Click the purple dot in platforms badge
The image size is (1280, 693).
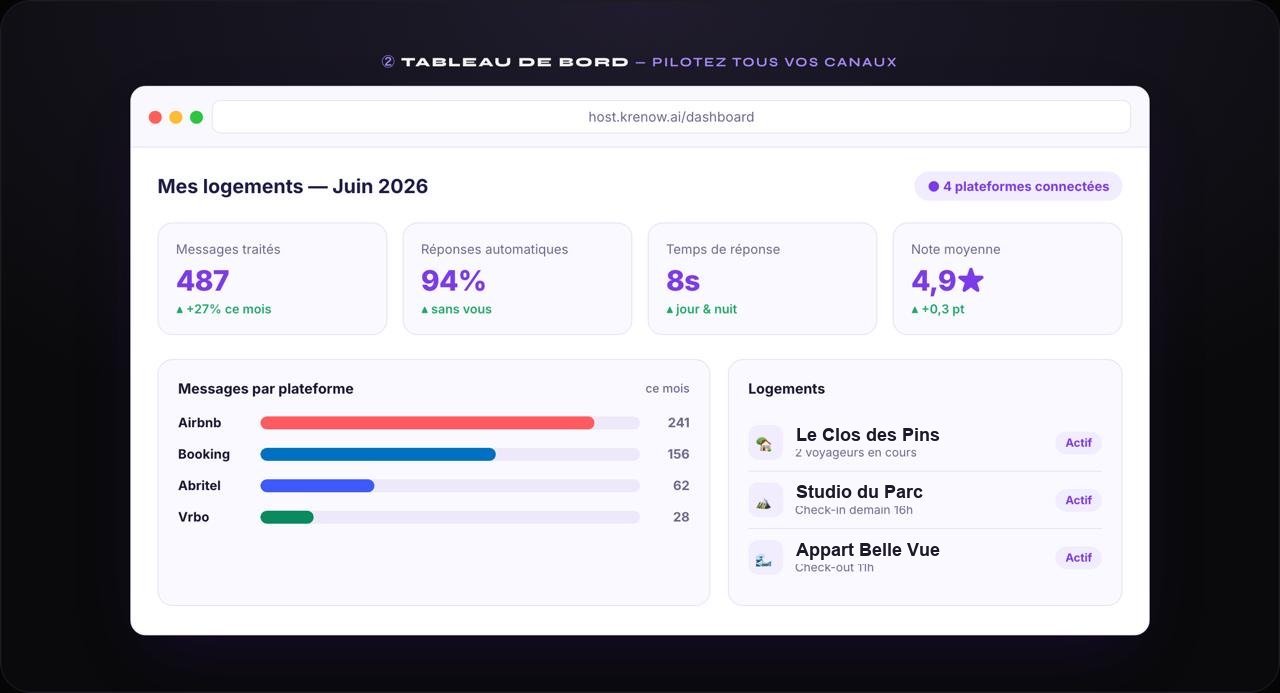pyautogui.click(x=933, y=186)
